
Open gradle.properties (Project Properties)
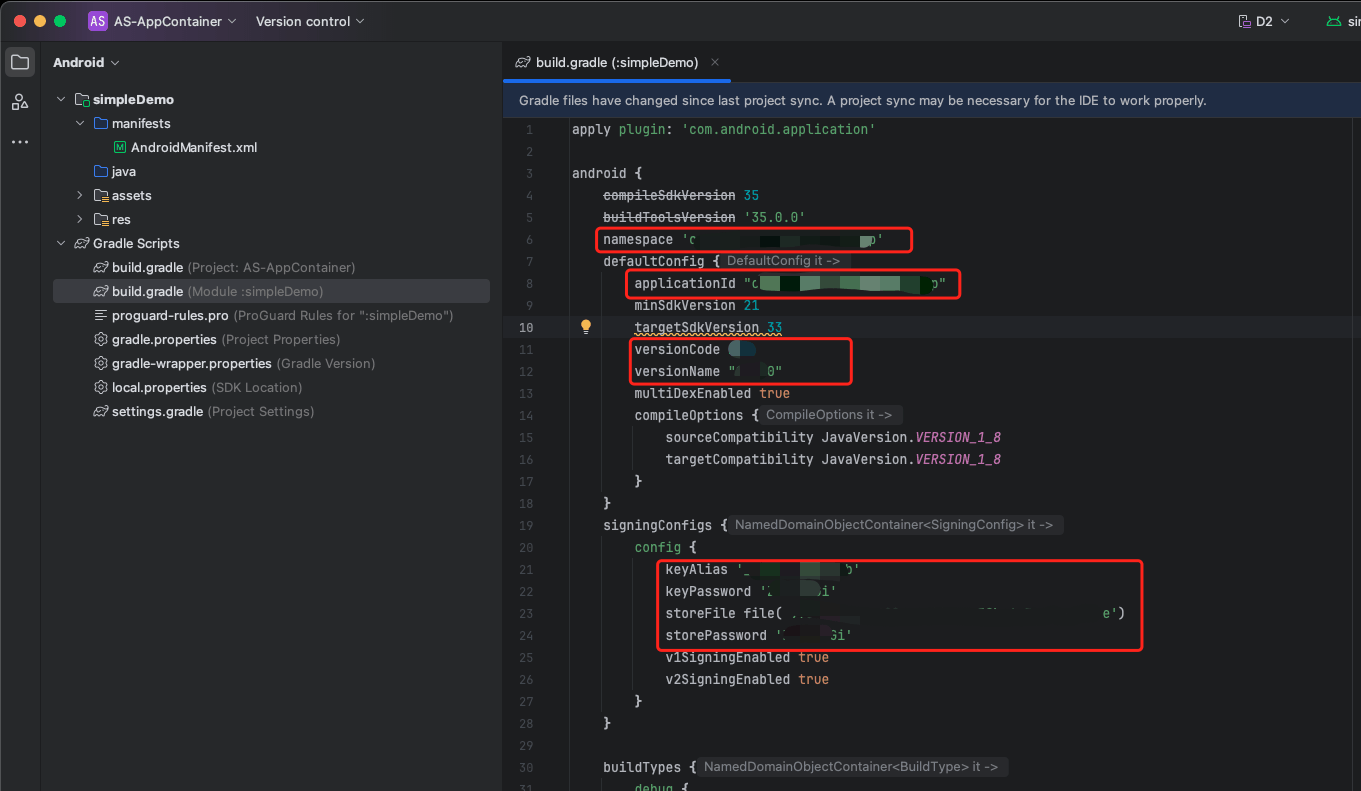pyautogui.click(x=226, y=339)
